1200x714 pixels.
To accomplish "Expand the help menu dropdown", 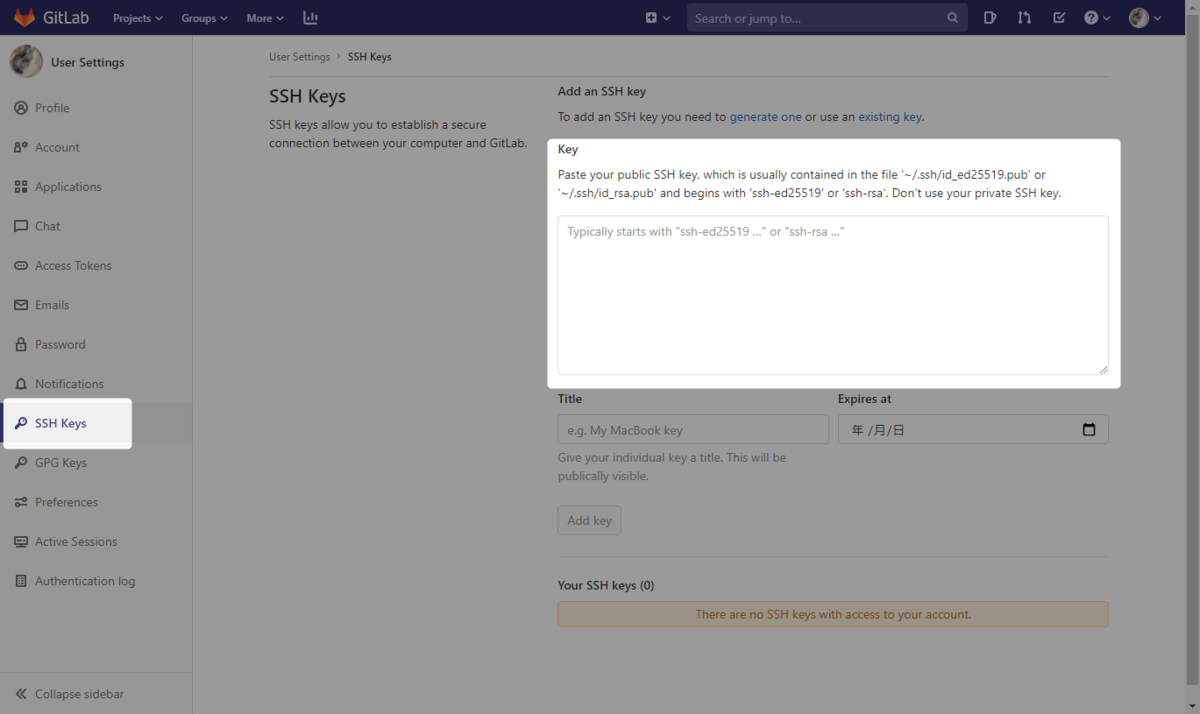I will click(1096, 17).
